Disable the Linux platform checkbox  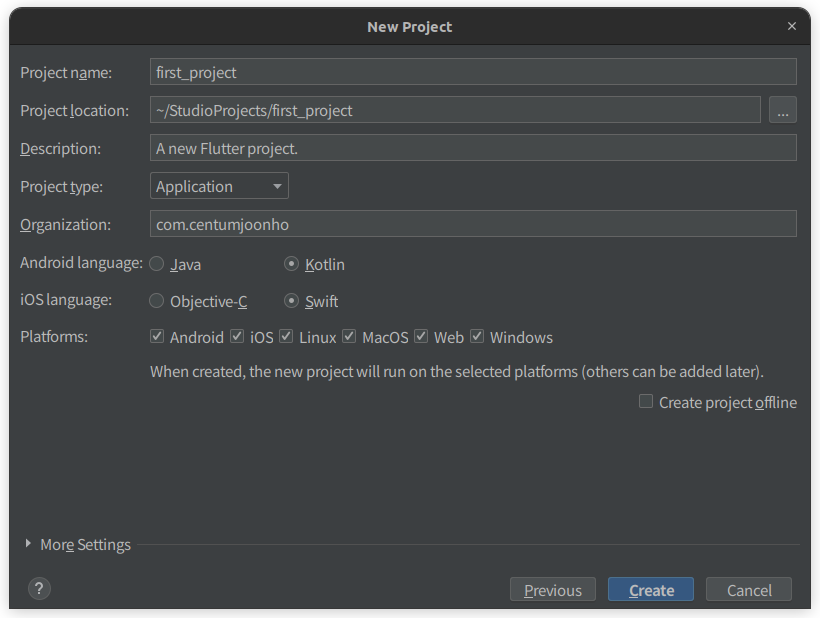[x=286, y=336]
